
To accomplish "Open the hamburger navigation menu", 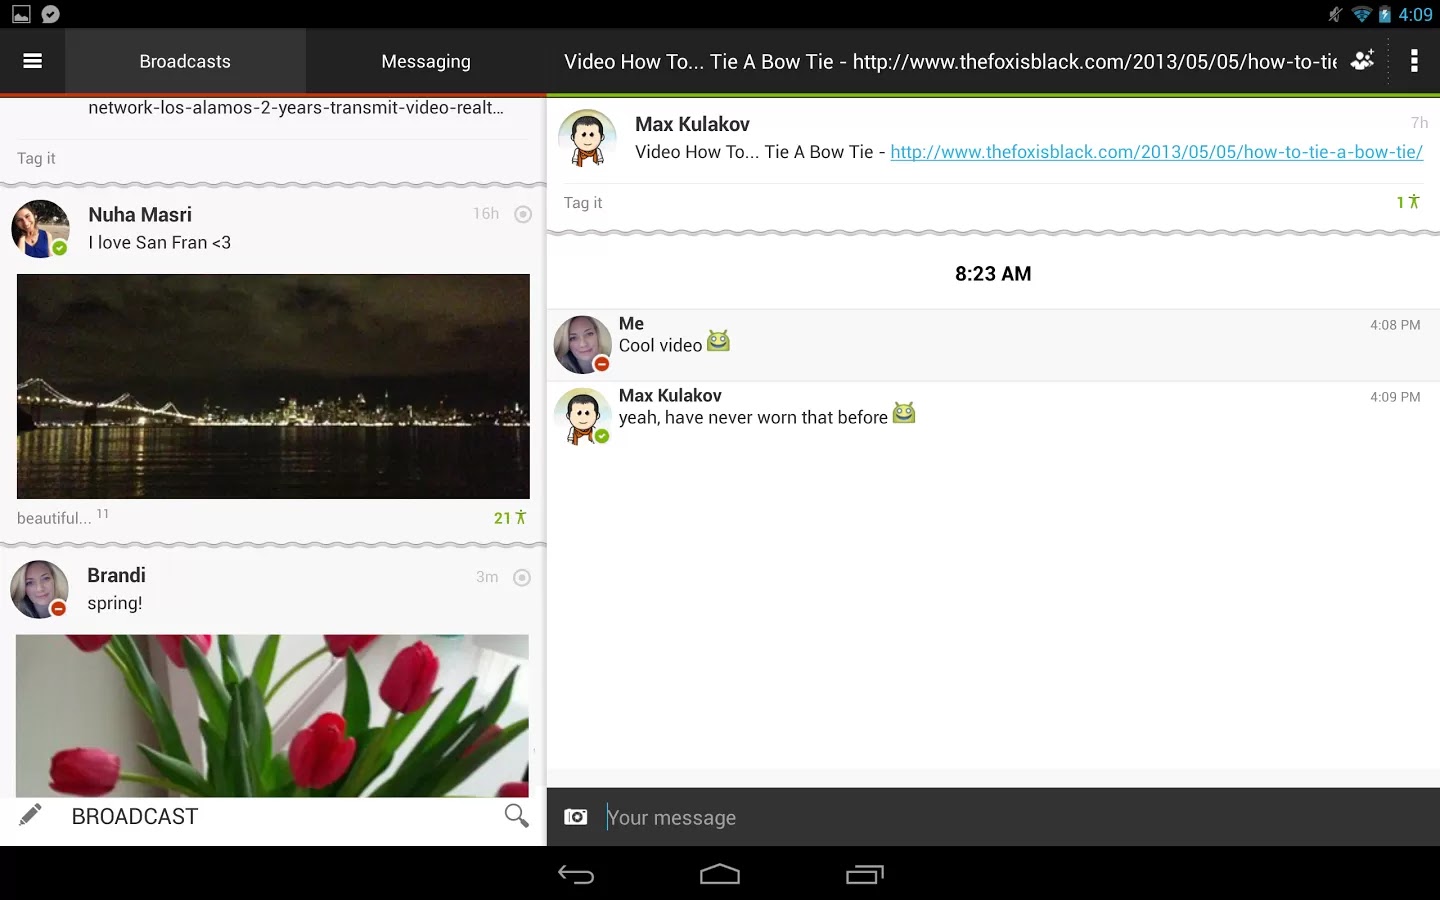I will coord(32,61).
